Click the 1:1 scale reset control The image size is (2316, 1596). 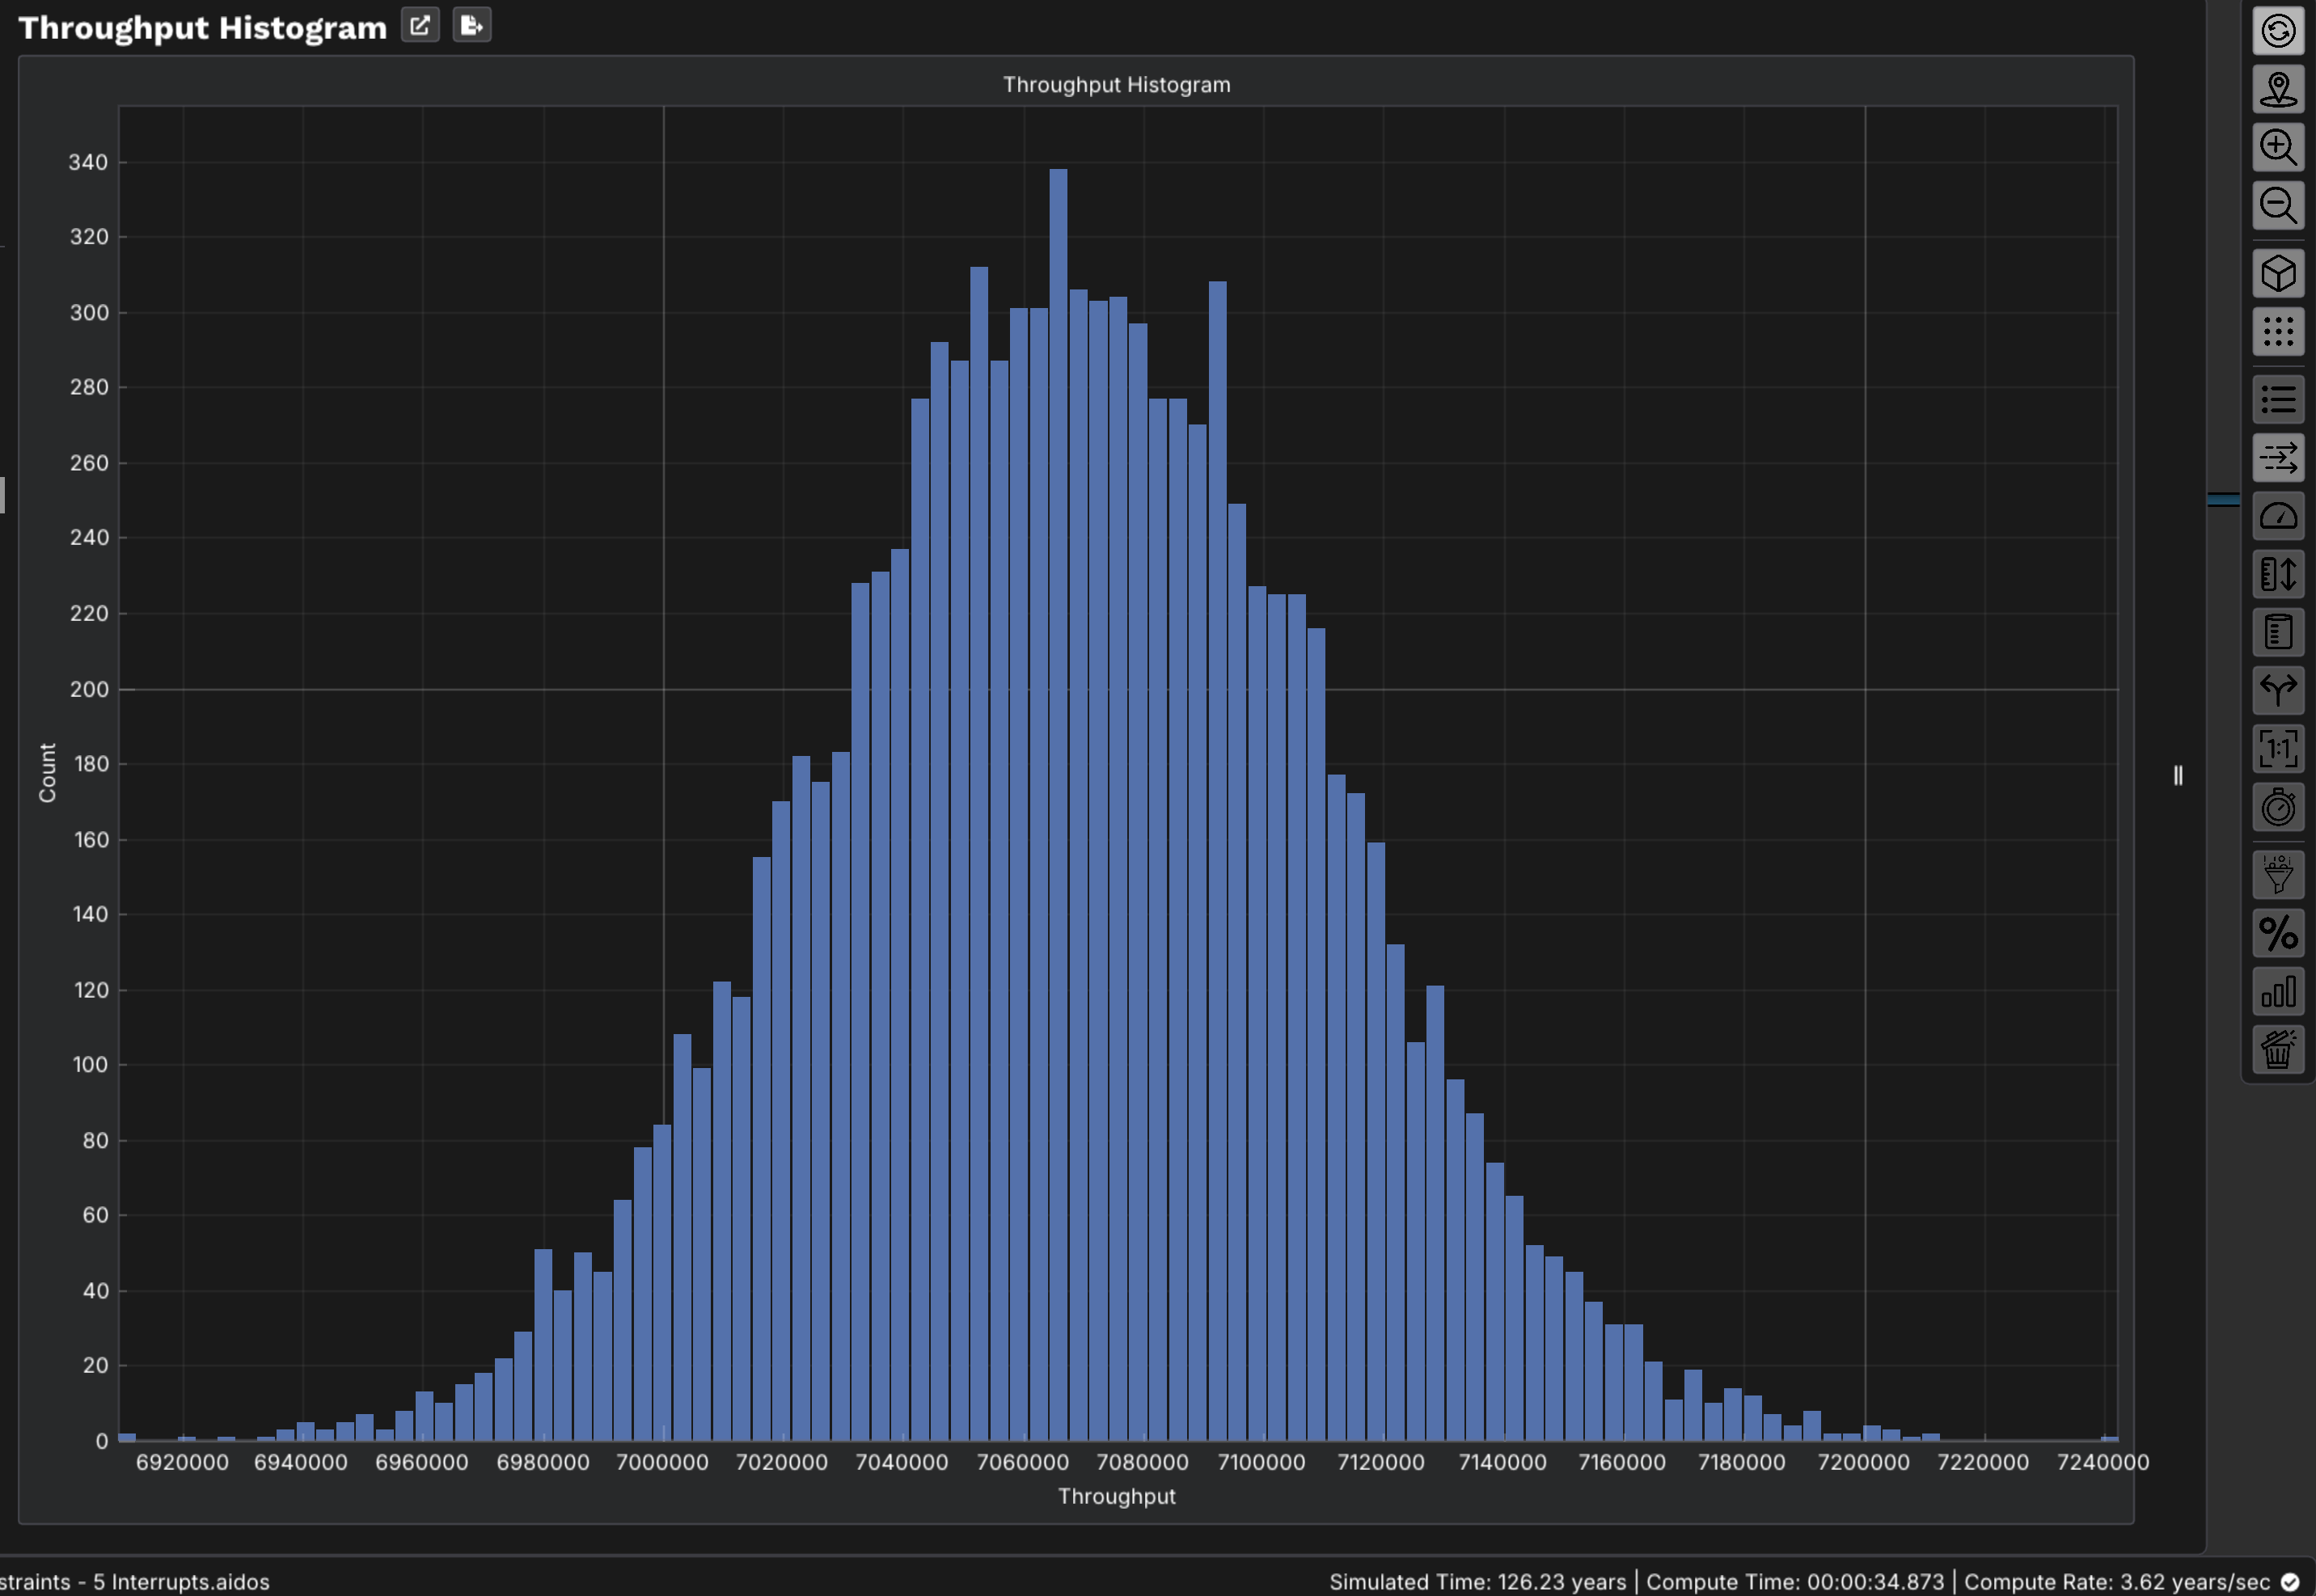[x=2280, y=748]
